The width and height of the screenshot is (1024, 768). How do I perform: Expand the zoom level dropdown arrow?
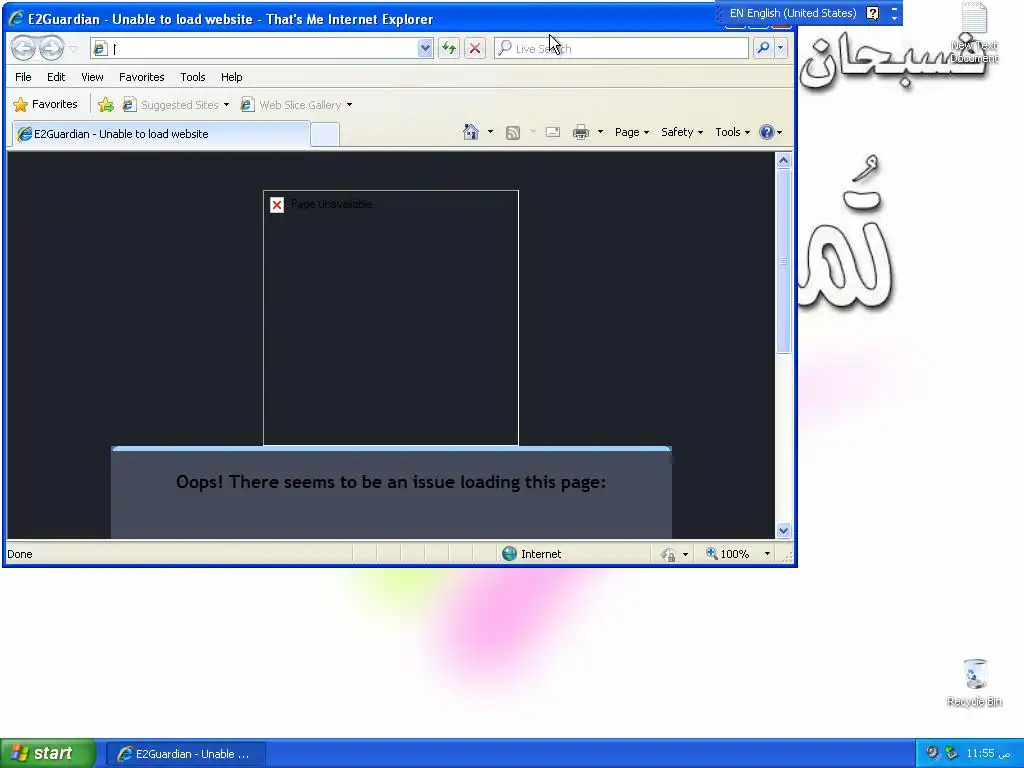pos(767,554)
